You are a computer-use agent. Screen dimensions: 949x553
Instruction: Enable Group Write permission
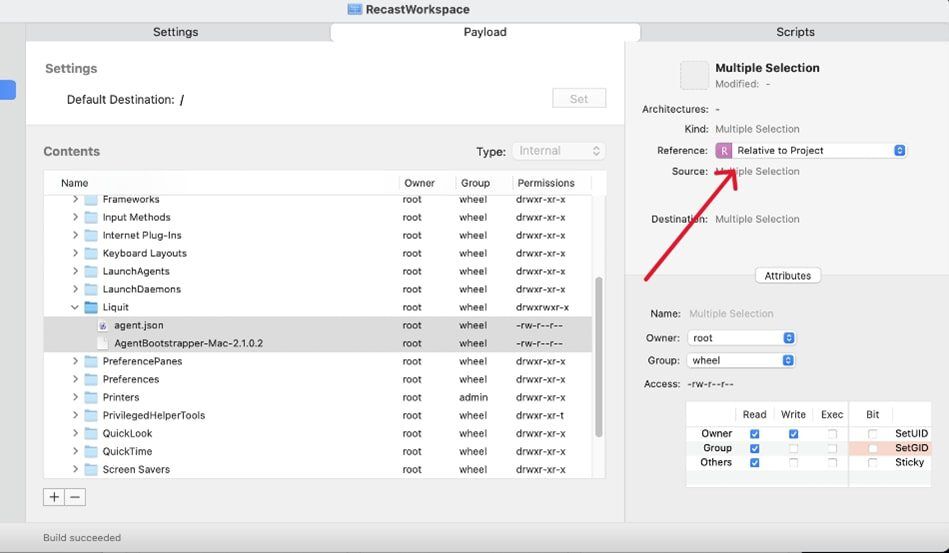793,448
